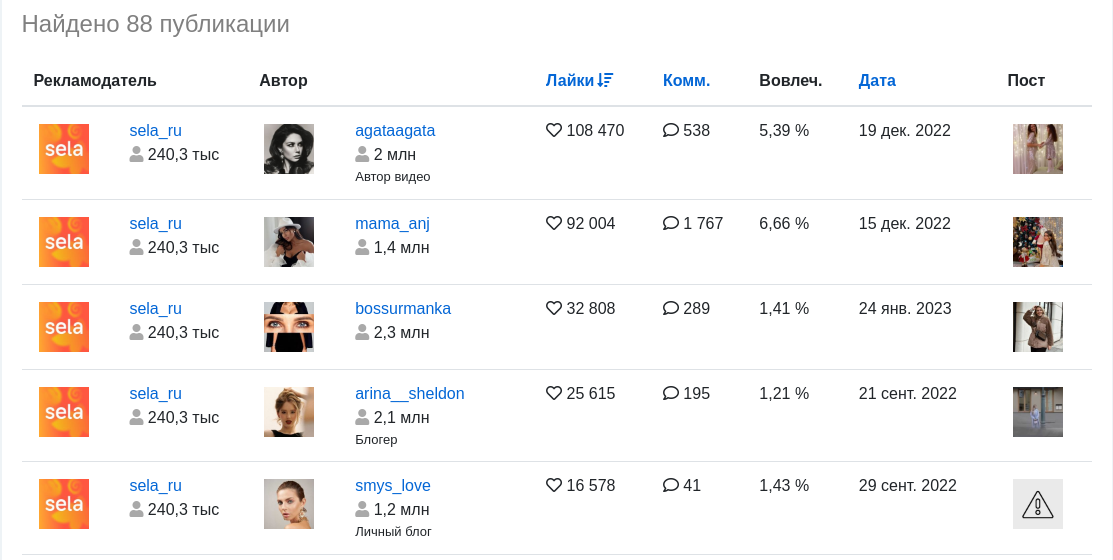Image resolution: width=1113 pixels, height=560 pixels.
Task: Open the warning-icon post for smys_love
Action: (x=1037, y=504)
